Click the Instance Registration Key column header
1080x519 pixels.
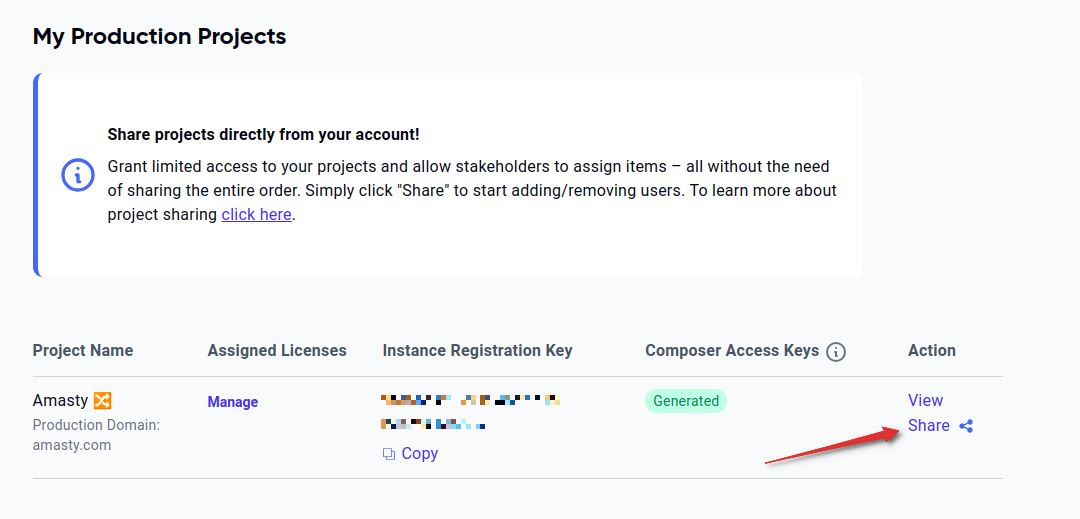click(477, 350)
